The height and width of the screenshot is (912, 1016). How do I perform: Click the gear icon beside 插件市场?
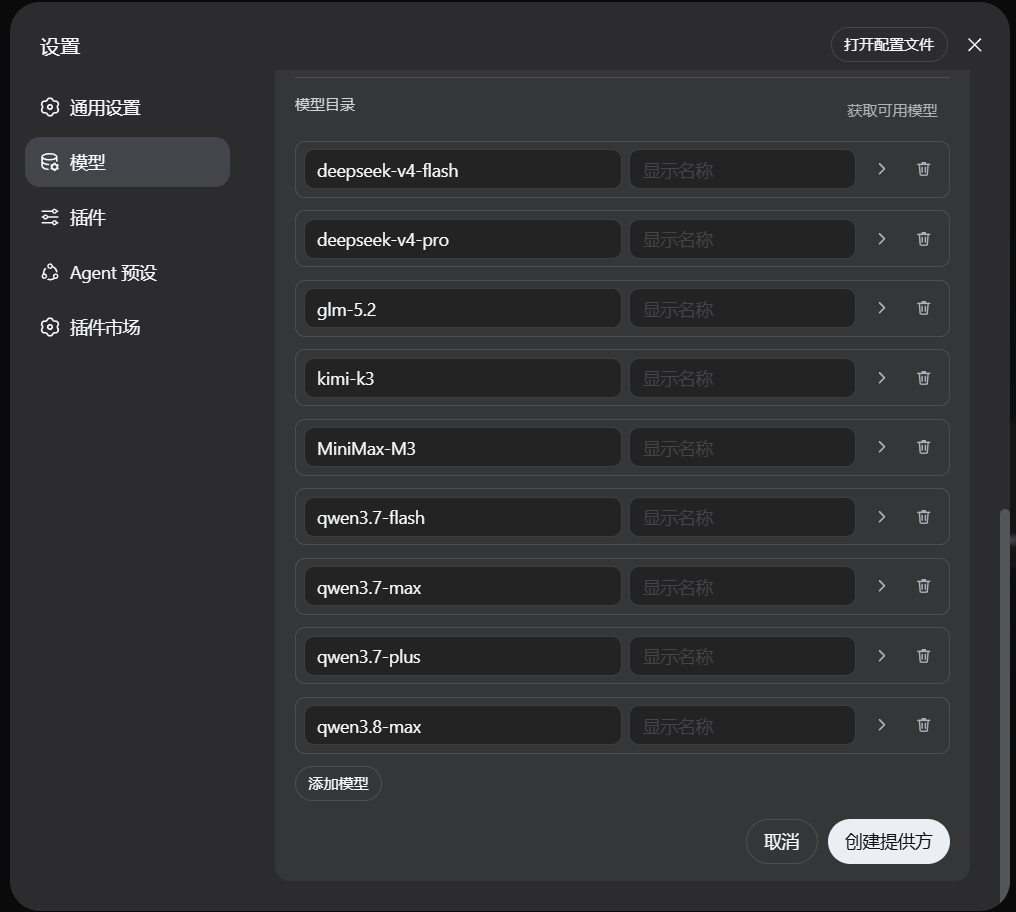click(50, 327)
